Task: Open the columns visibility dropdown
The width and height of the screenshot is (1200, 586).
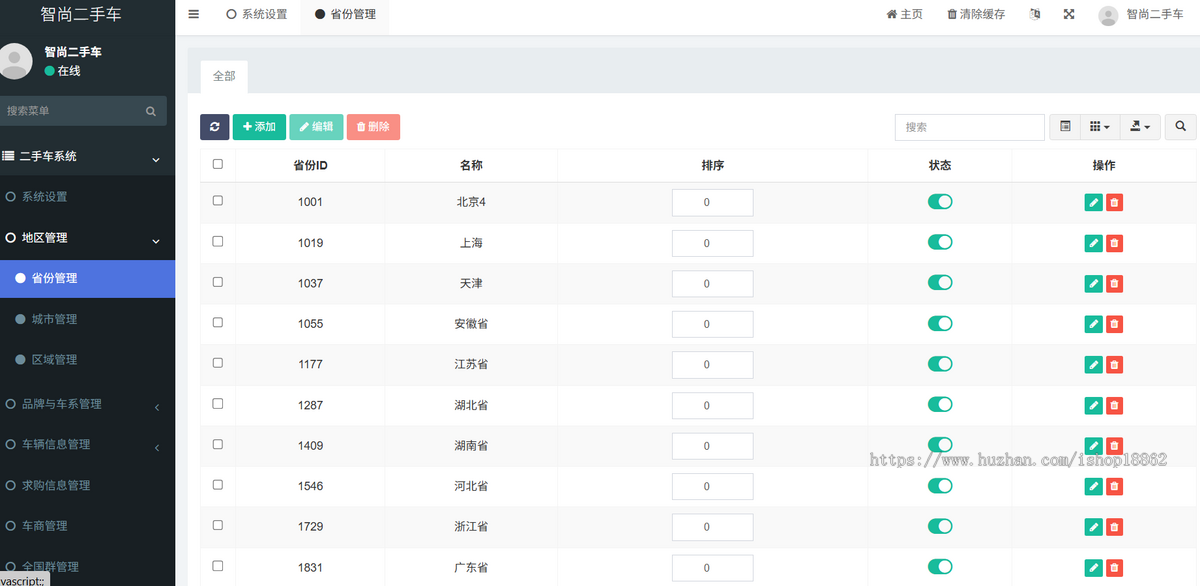Action: tap(1099, 127)
